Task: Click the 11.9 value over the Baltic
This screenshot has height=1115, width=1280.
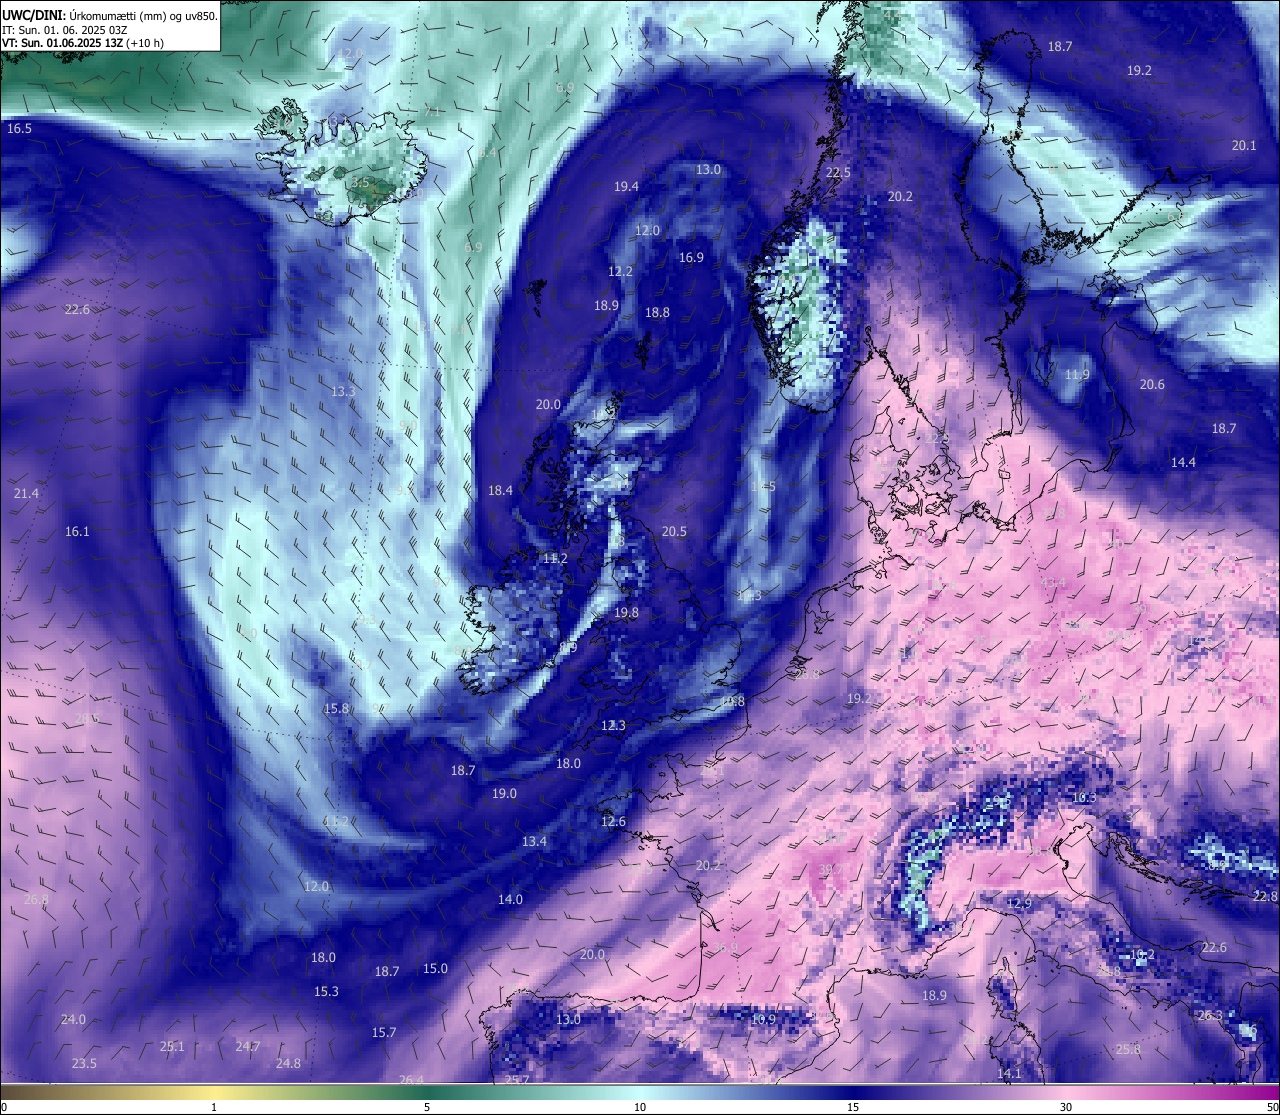Action: [x=1077, y=374]
